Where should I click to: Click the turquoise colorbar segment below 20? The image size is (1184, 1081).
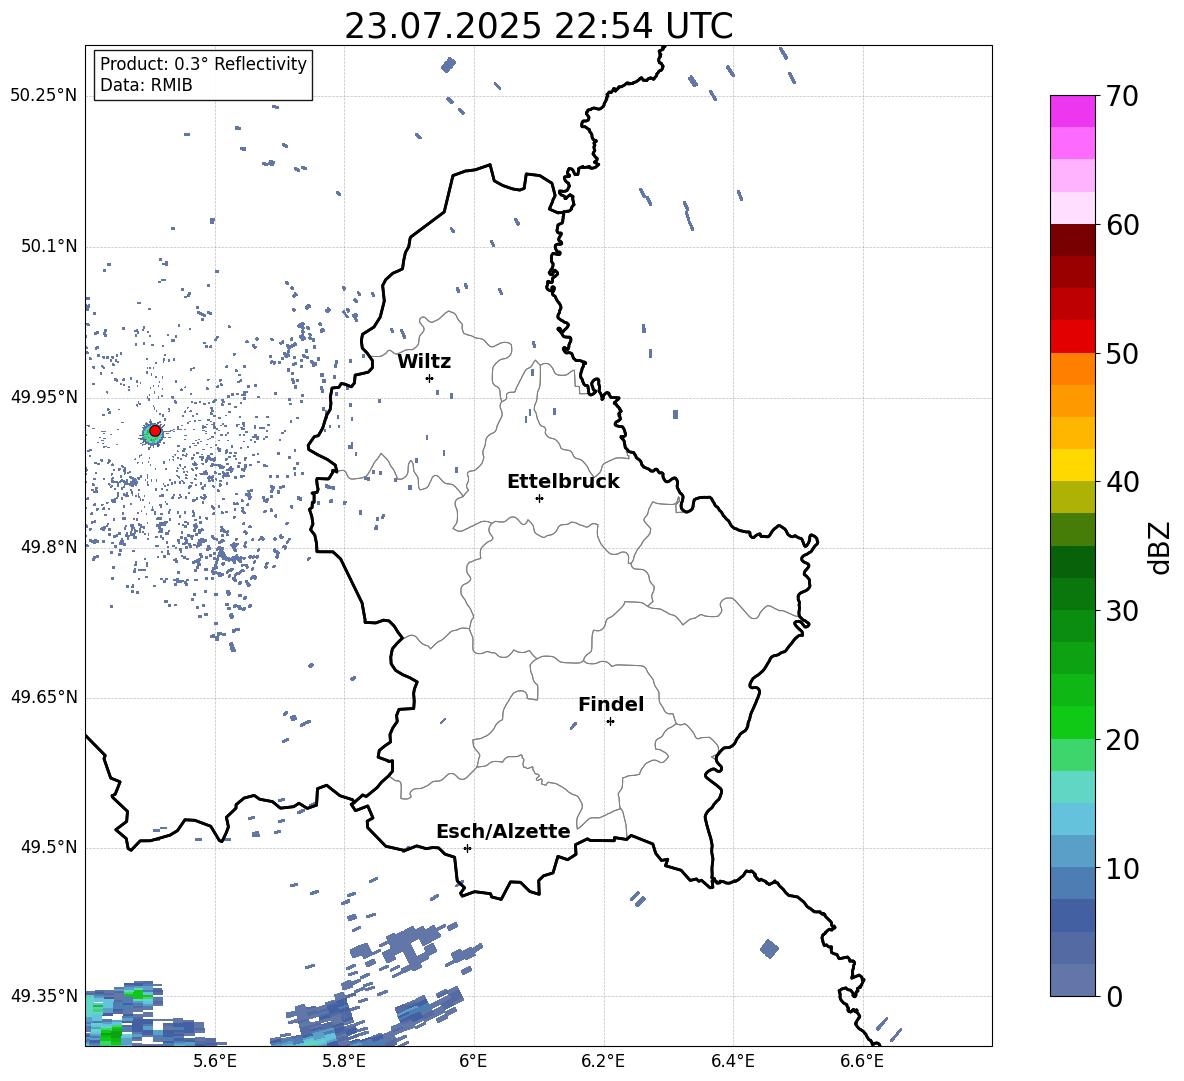click(1073, 787)
